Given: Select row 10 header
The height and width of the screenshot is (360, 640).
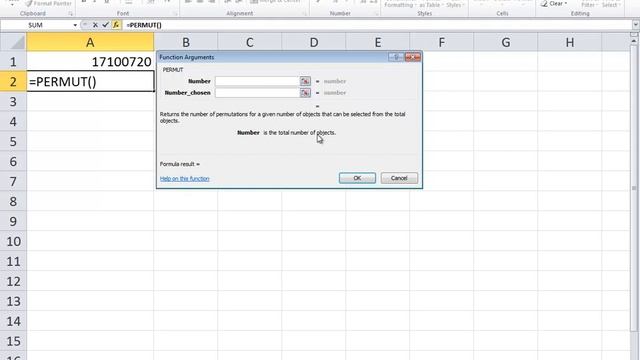Looking at the screenshot, I should [13, 241].
